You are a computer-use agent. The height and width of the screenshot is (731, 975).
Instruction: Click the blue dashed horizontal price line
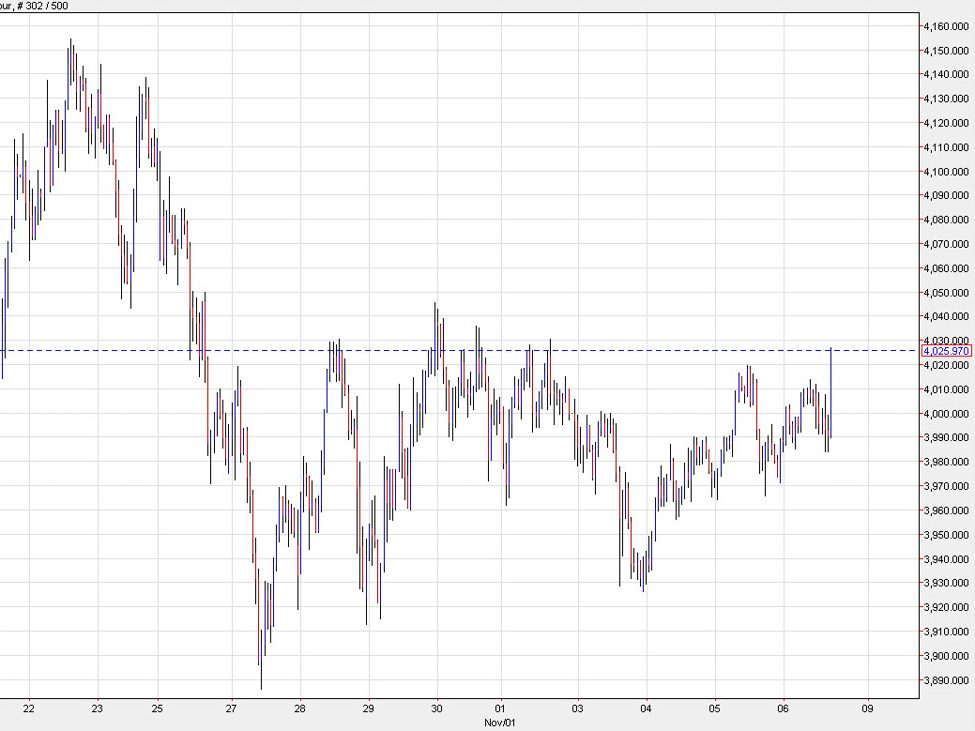coord(600,350)
